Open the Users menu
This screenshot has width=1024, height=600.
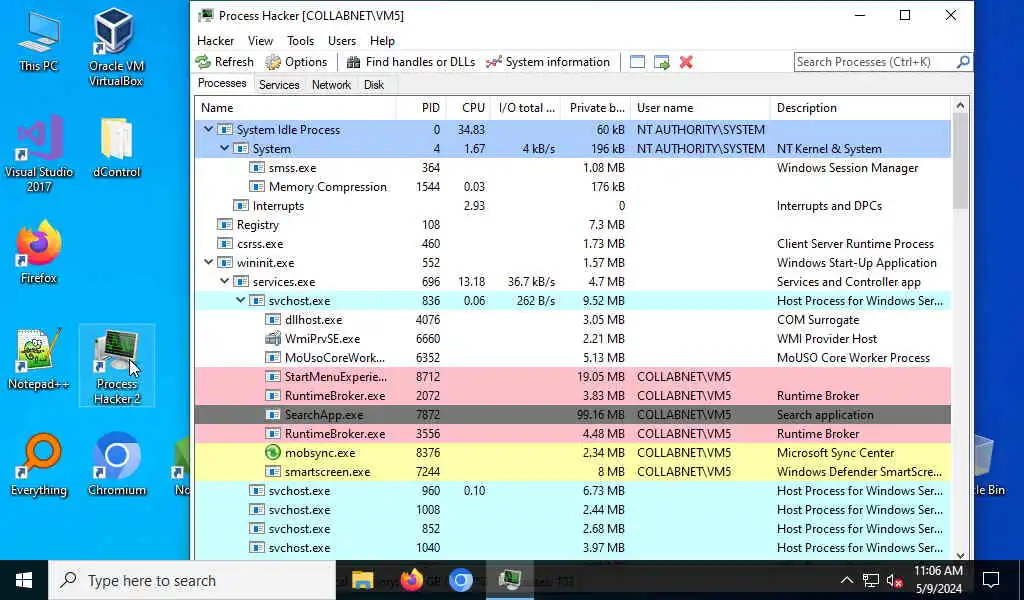(x=342, y=40)
